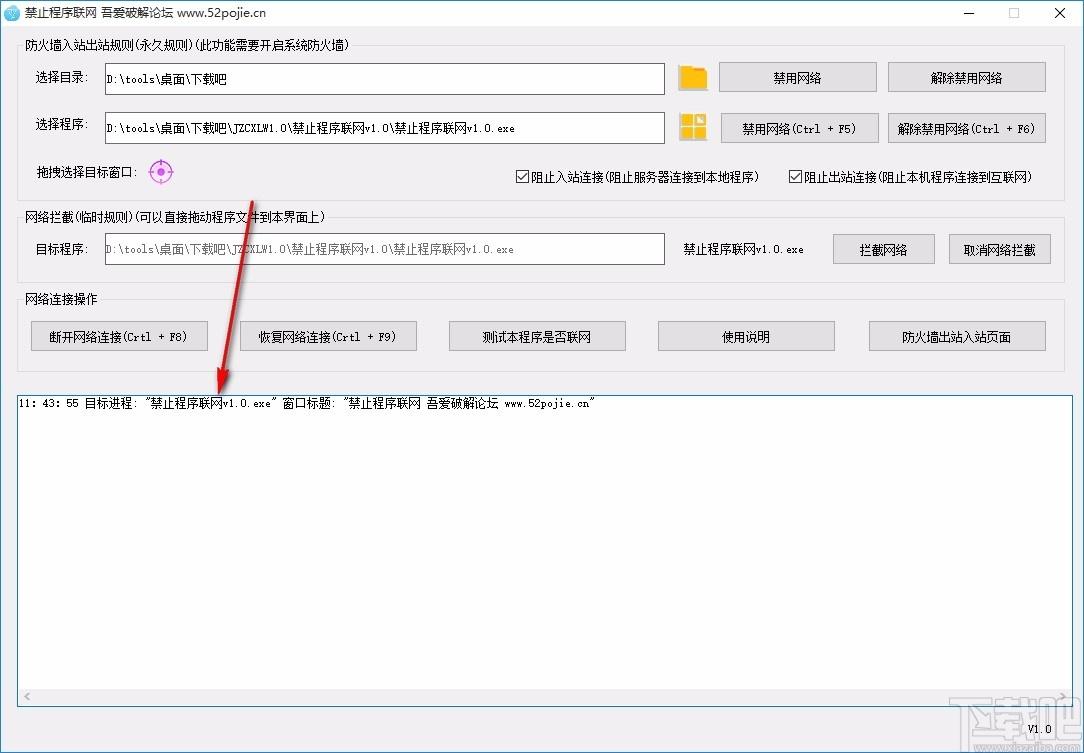Click the 拦截网络 button
1084x753 pixels.
883,249
